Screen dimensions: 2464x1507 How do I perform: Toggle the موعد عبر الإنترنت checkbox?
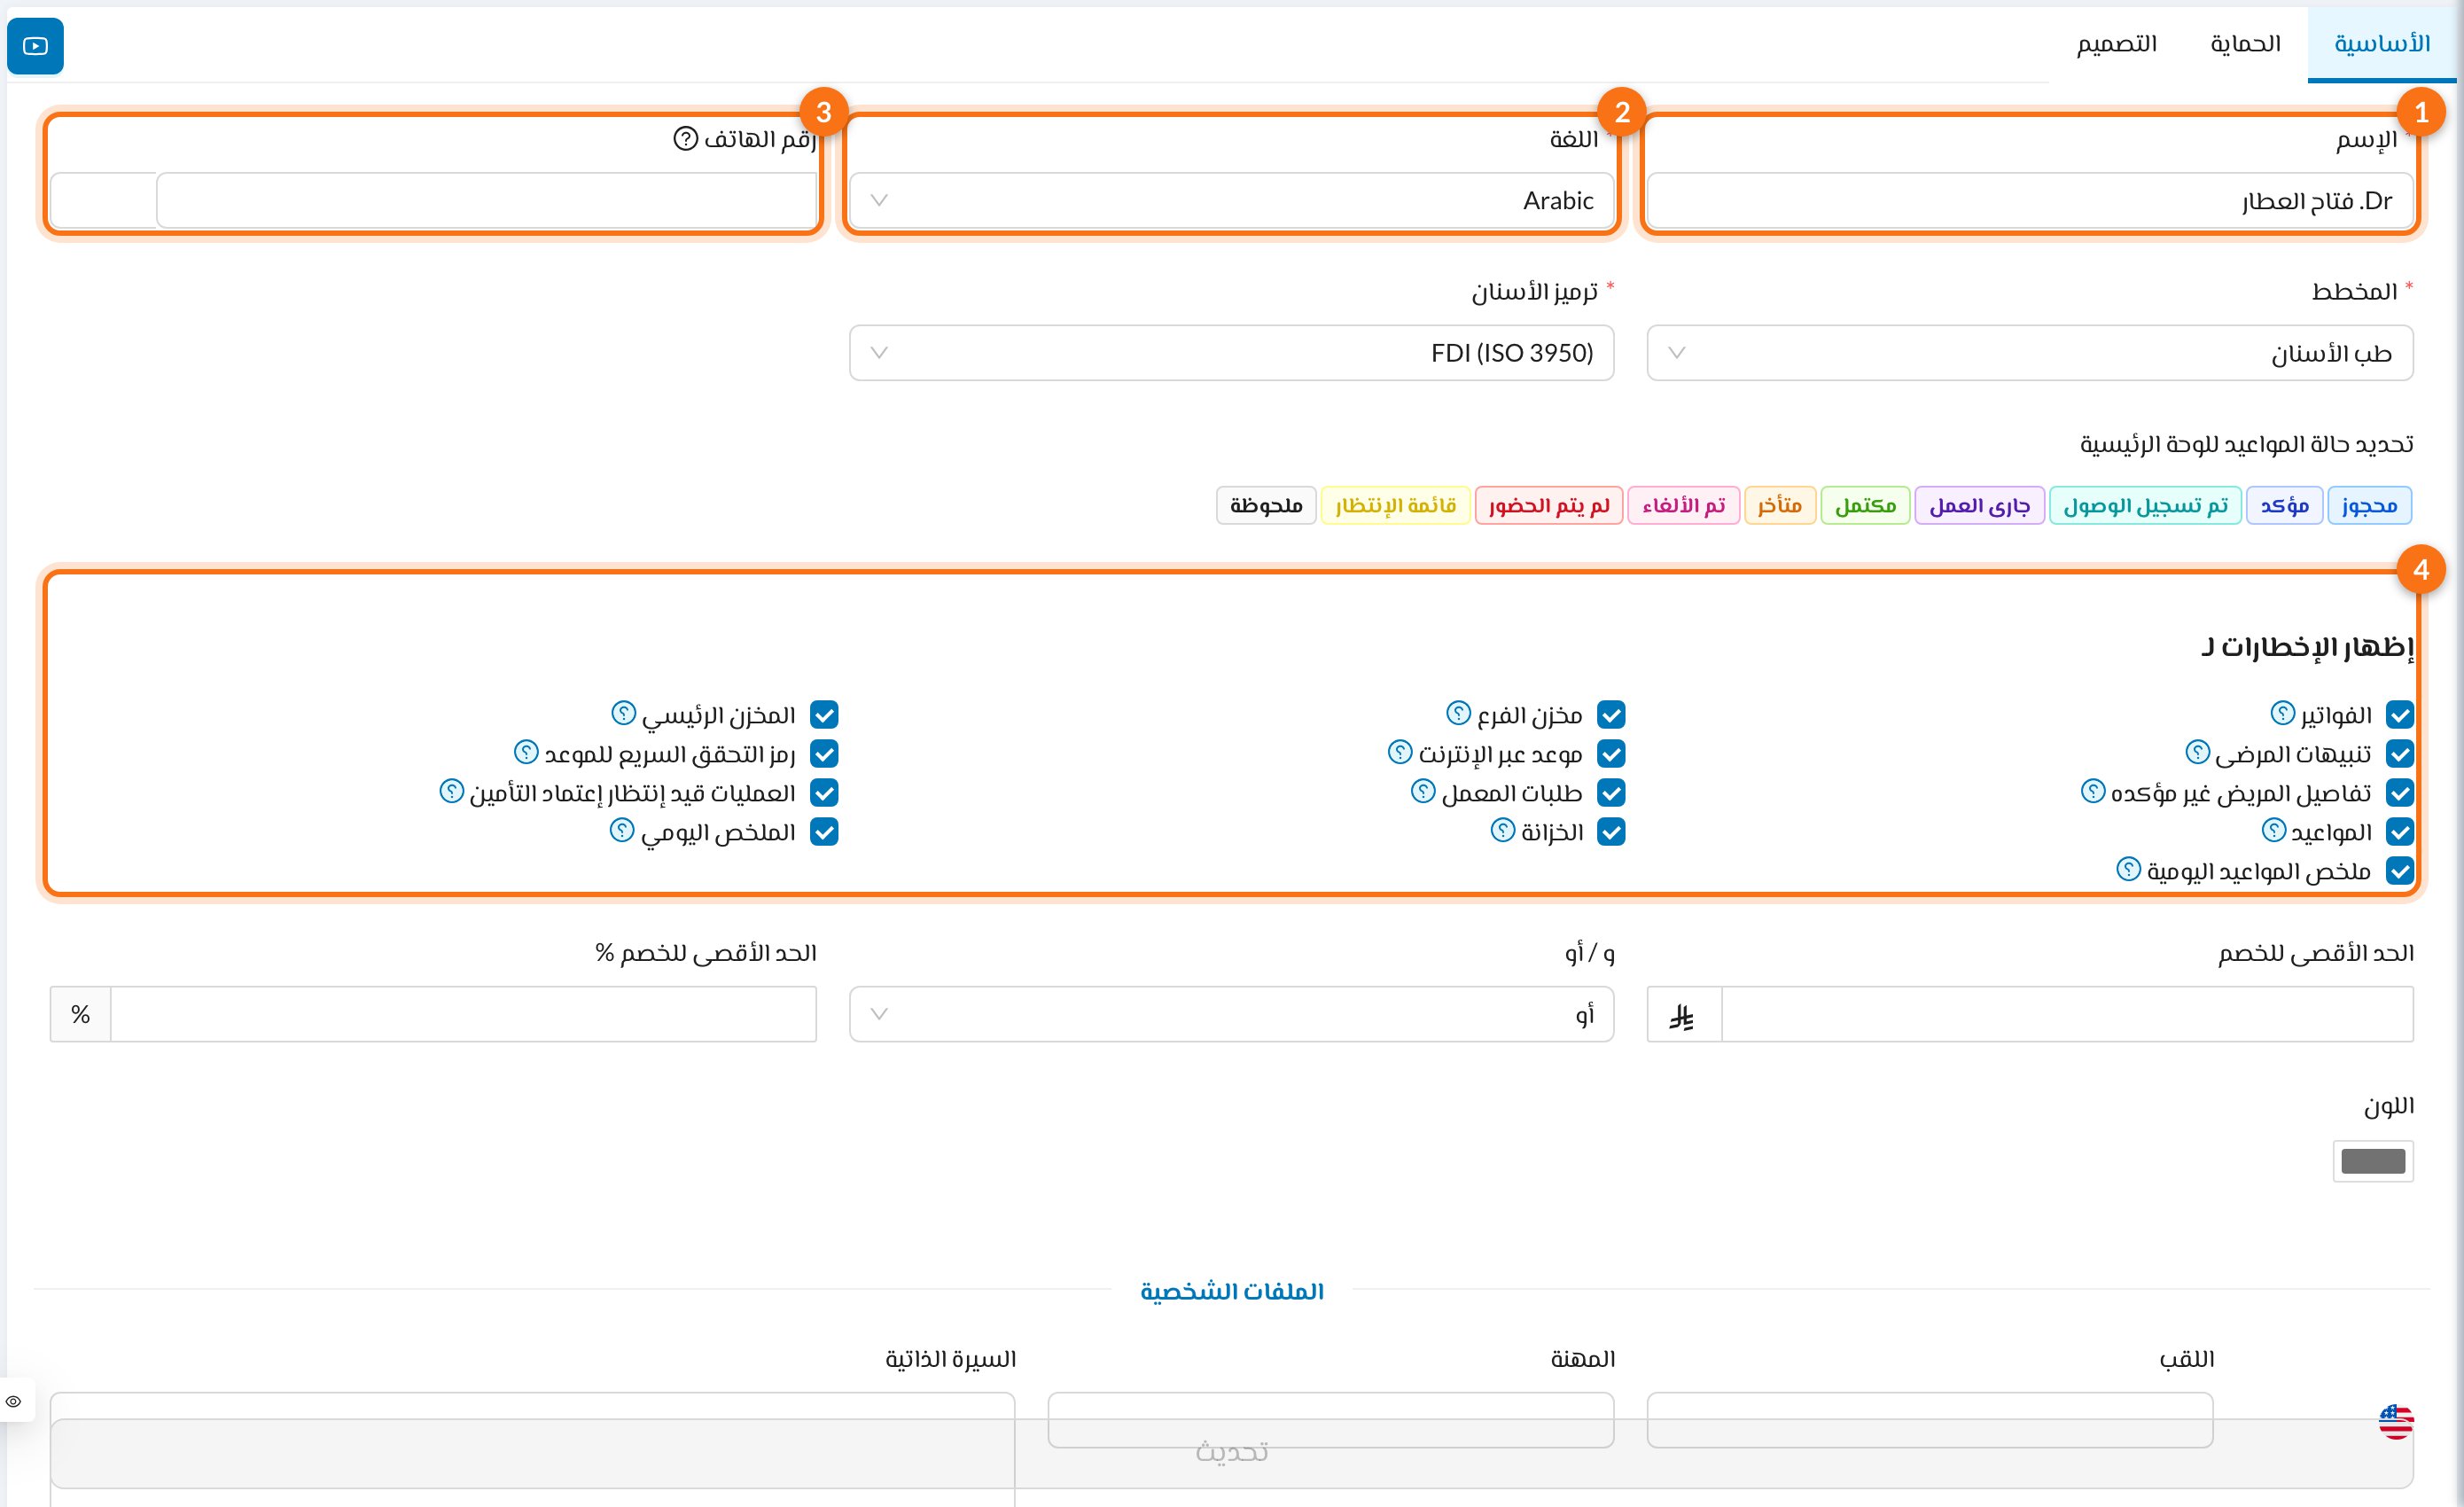click(x=1611, y=754)
